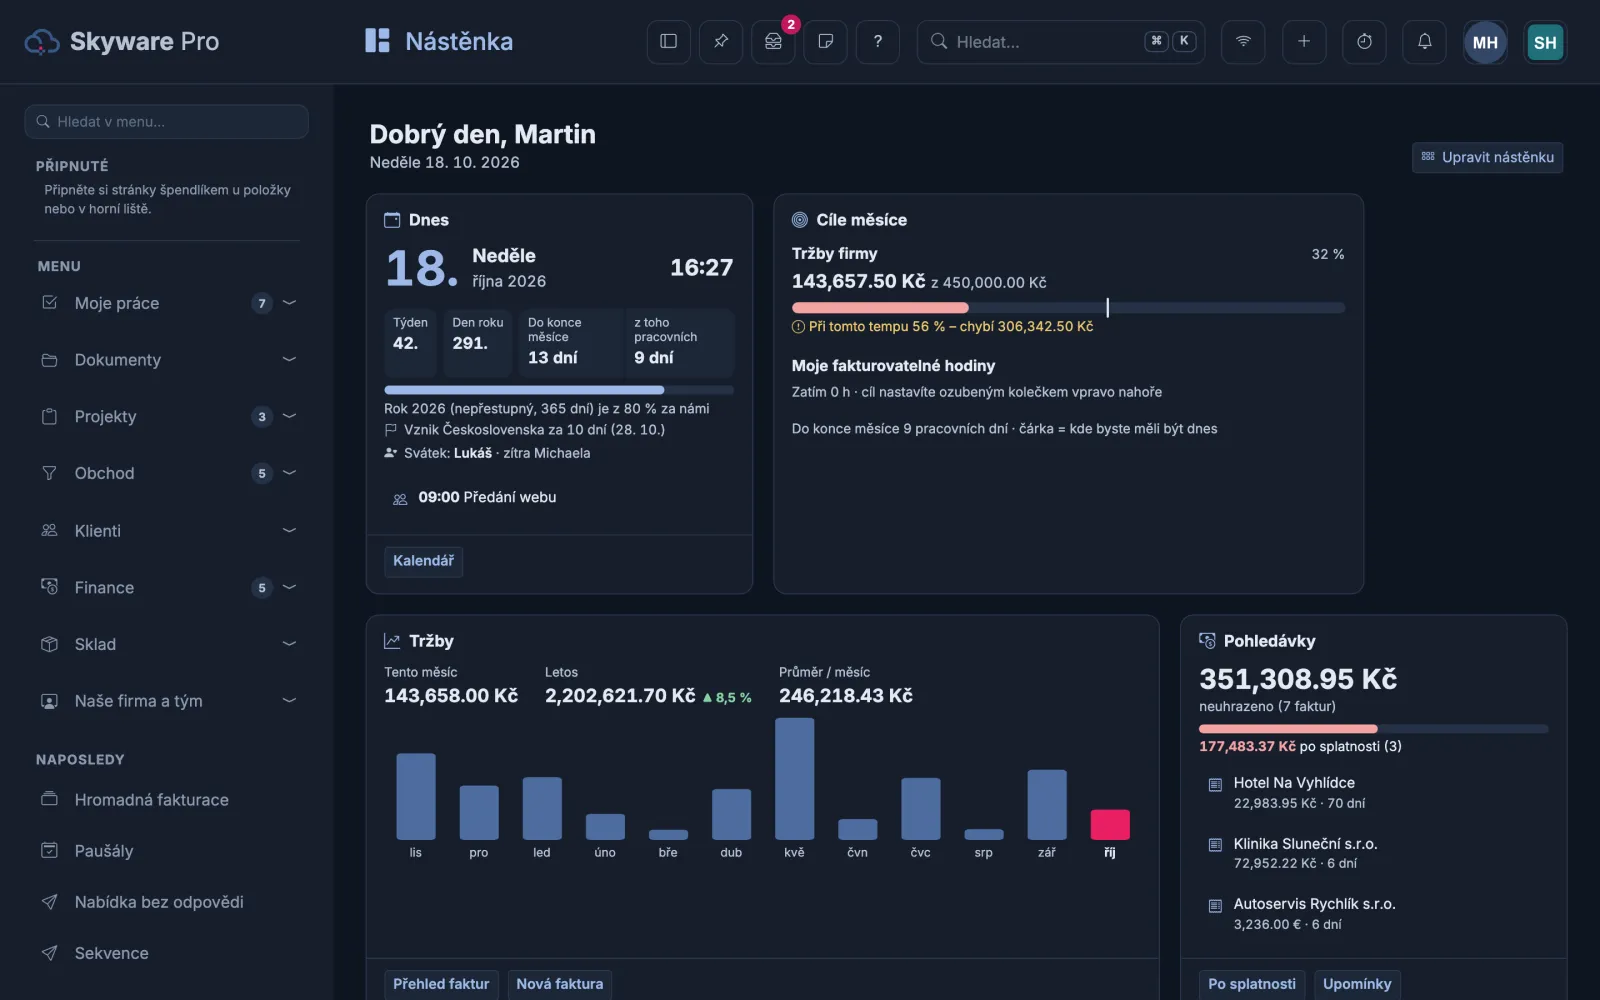Image resolution: width=1600 pixels, height=1000 pixels.
Task: Open the help question mark icon
Action: (878, 42)
